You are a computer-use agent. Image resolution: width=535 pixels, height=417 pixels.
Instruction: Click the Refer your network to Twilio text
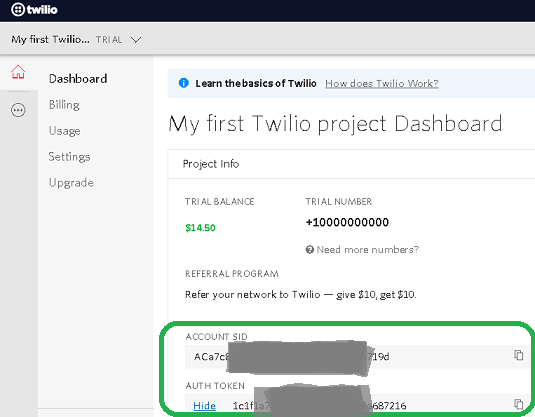point(301,294)
